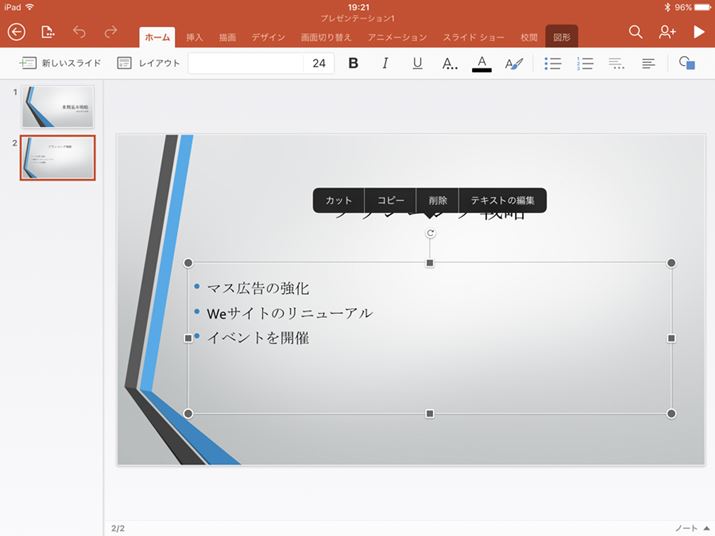
Task: Undo the last action
Action: [x=79, y=32]
